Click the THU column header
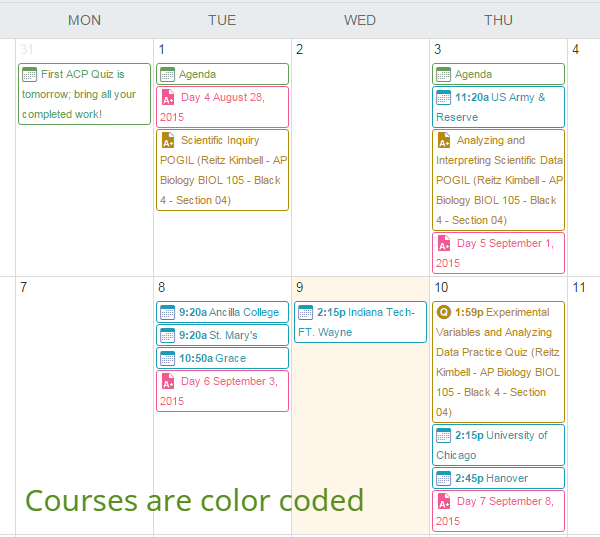 [498, 20]
